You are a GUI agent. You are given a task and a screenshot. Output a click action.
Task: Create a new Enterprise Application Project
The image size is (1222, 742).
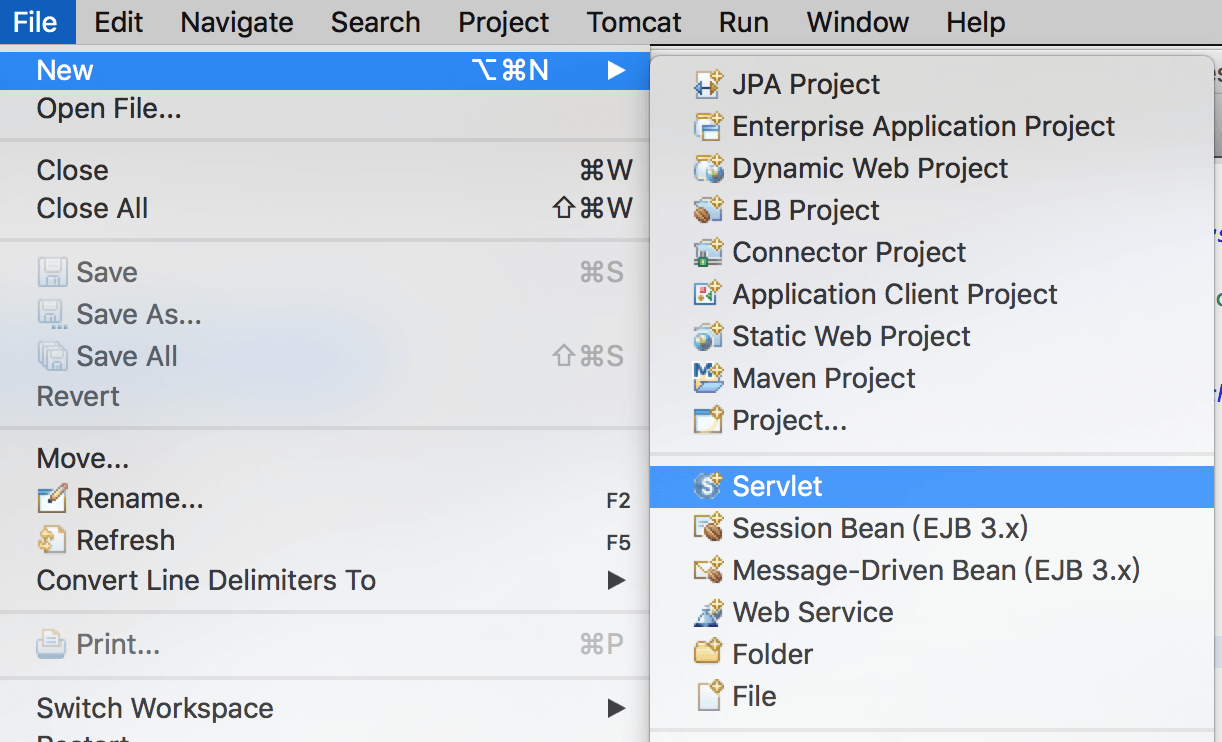pos(922,126)
